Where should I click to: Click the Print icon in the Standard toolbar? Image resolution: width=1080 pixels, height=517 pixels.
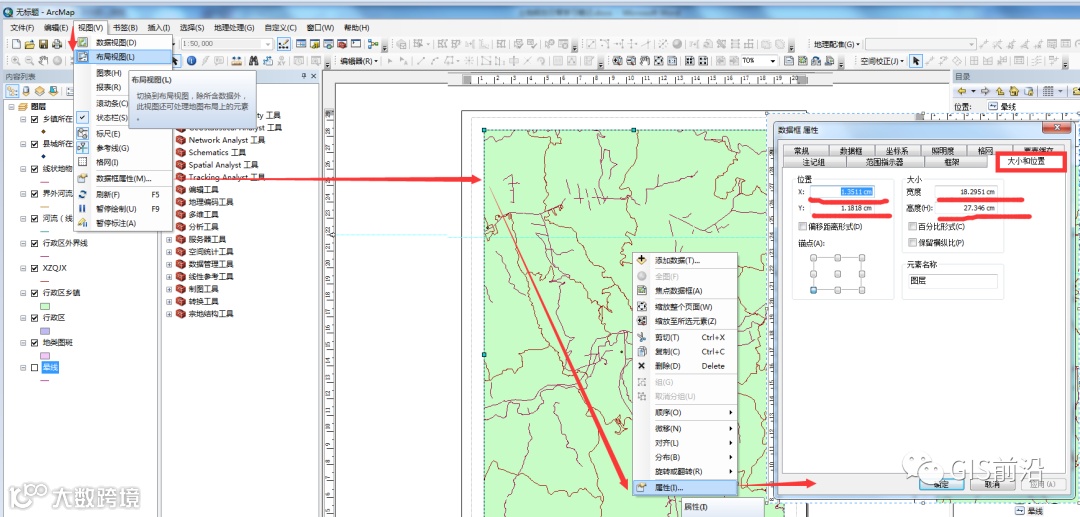(x=55, y=44)
